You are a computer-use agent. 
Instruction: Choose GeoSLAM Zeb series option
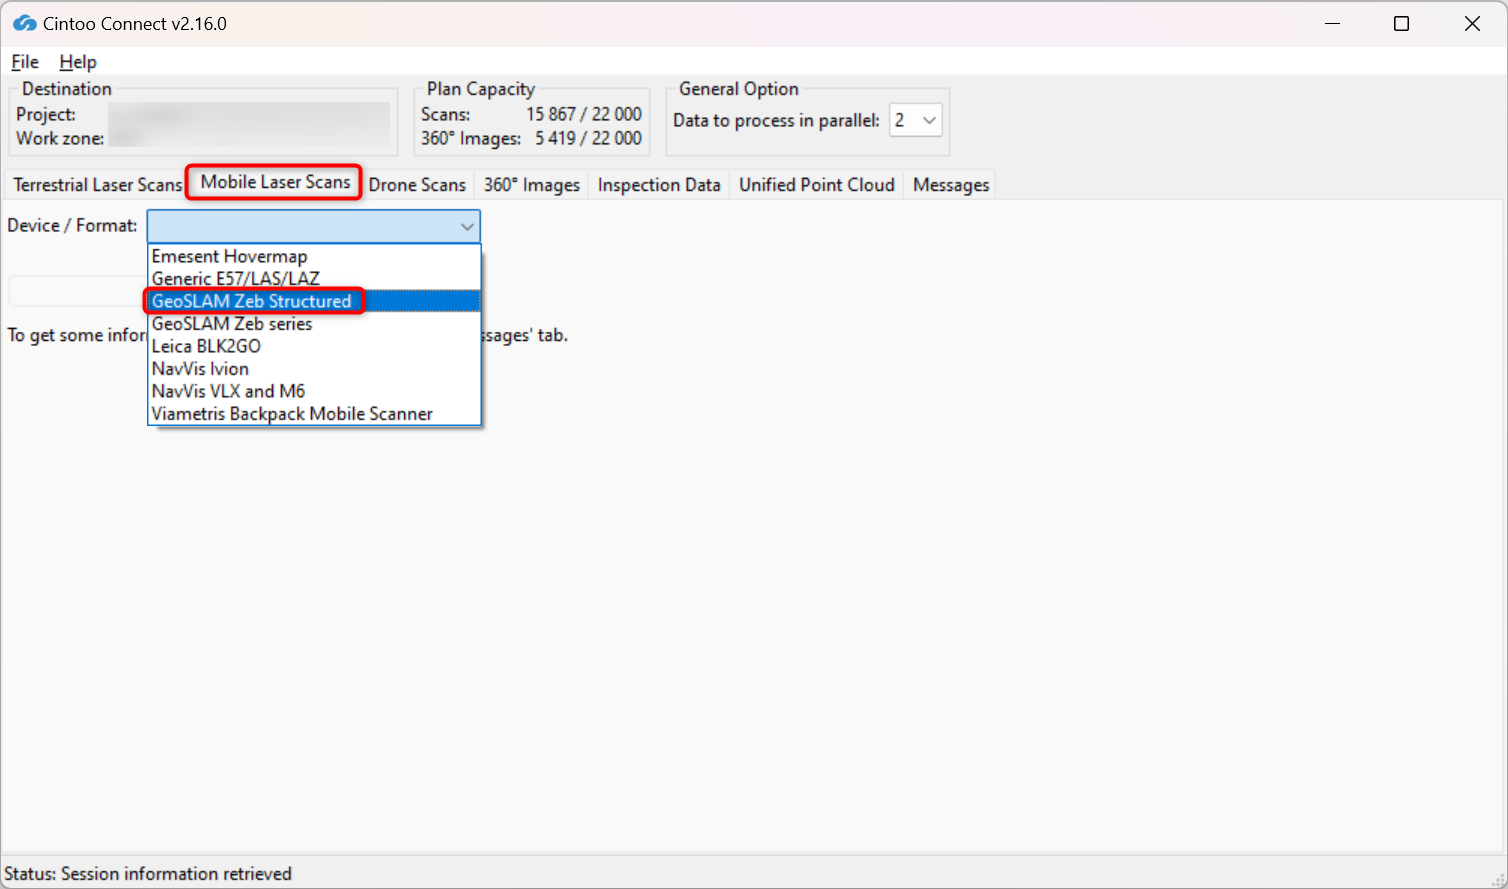pos(314,324)
